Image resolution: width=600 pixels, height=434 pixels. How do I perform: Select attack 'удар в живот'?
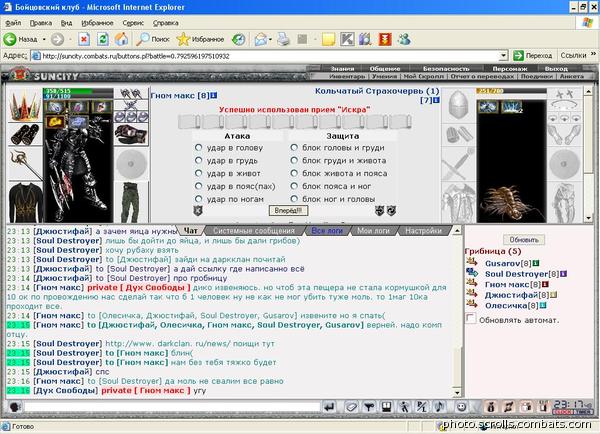click(x=198, y=173)
